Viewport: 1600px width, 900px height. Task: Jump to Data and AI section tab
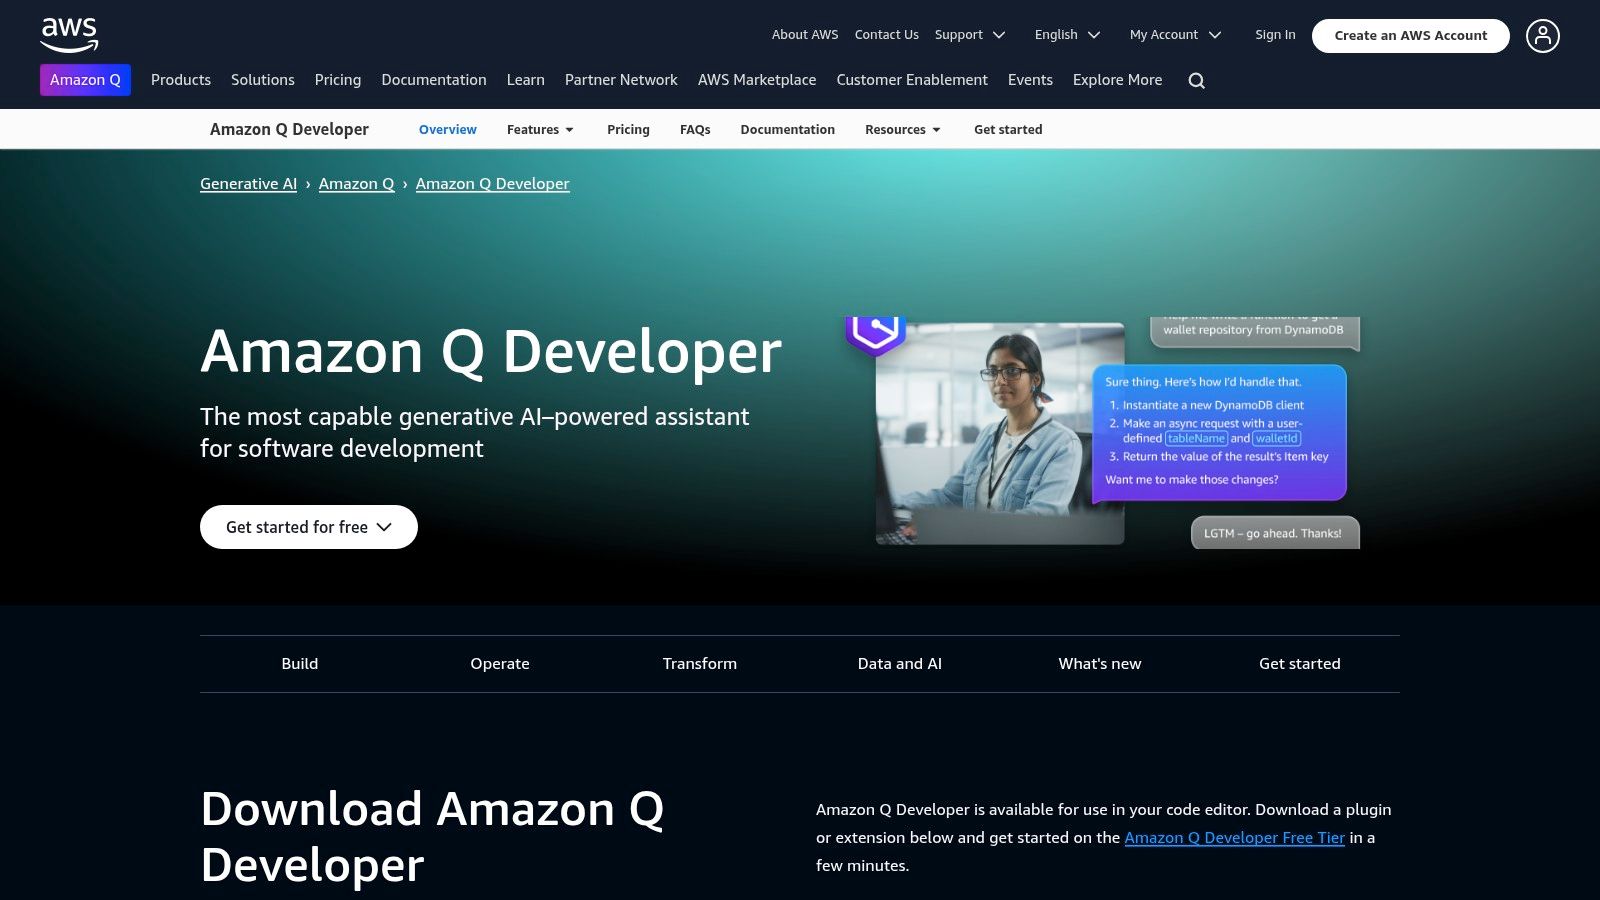(900, 664)
